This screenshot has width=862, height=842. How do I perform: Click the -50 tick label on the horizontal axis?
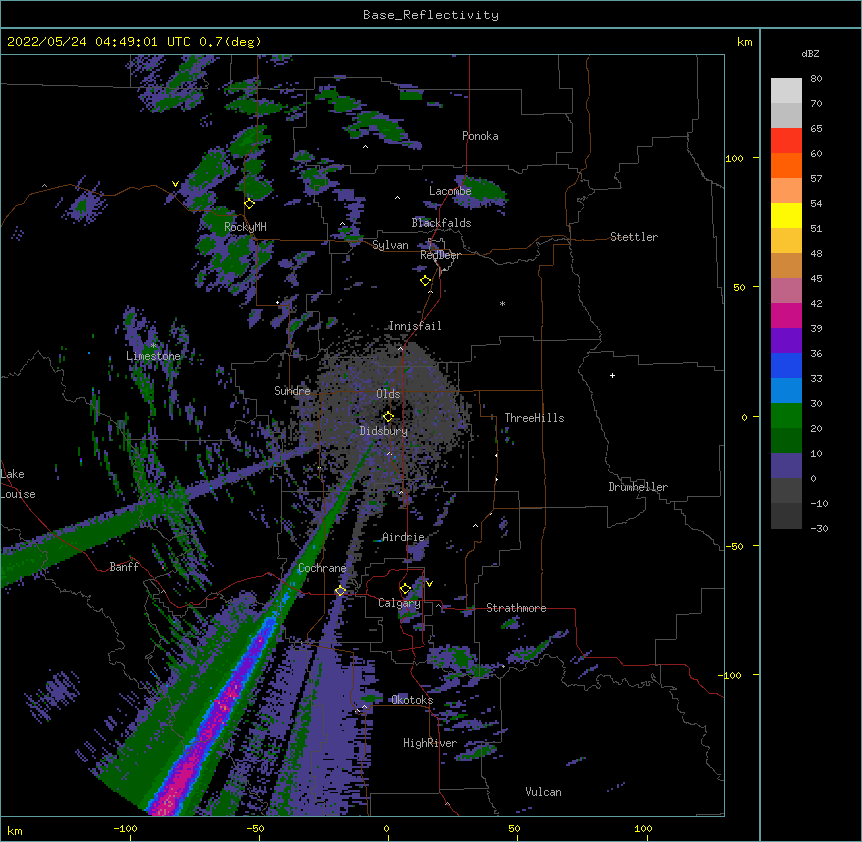point(255,828)
